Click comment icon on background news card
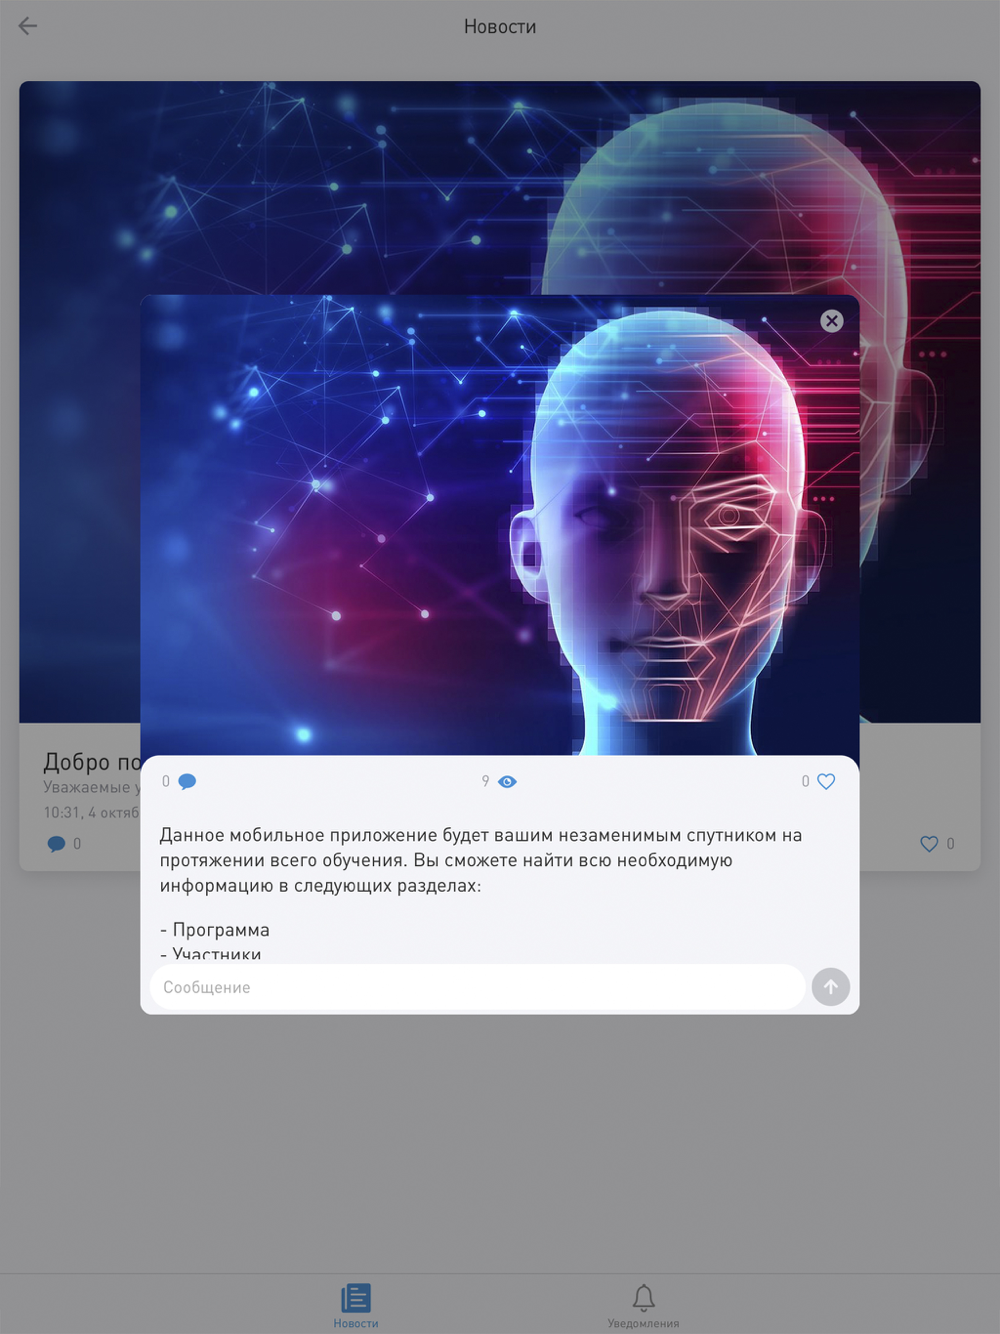Image resolution: width=1000 pixels, height=1334 pixels. tap(56, 844)
